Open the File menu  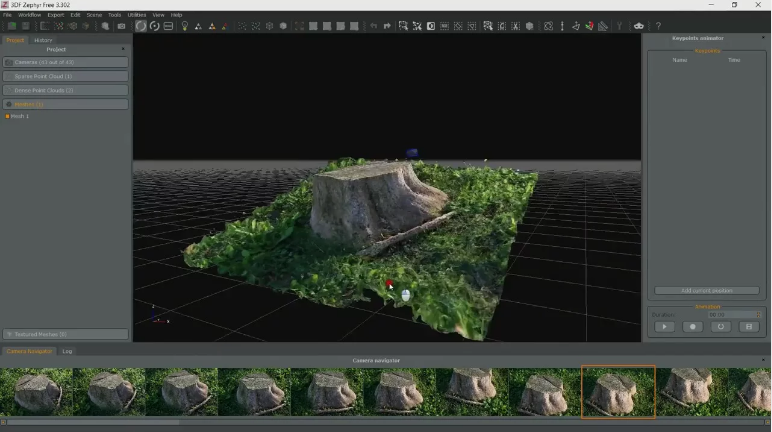[x=7, y=15]
